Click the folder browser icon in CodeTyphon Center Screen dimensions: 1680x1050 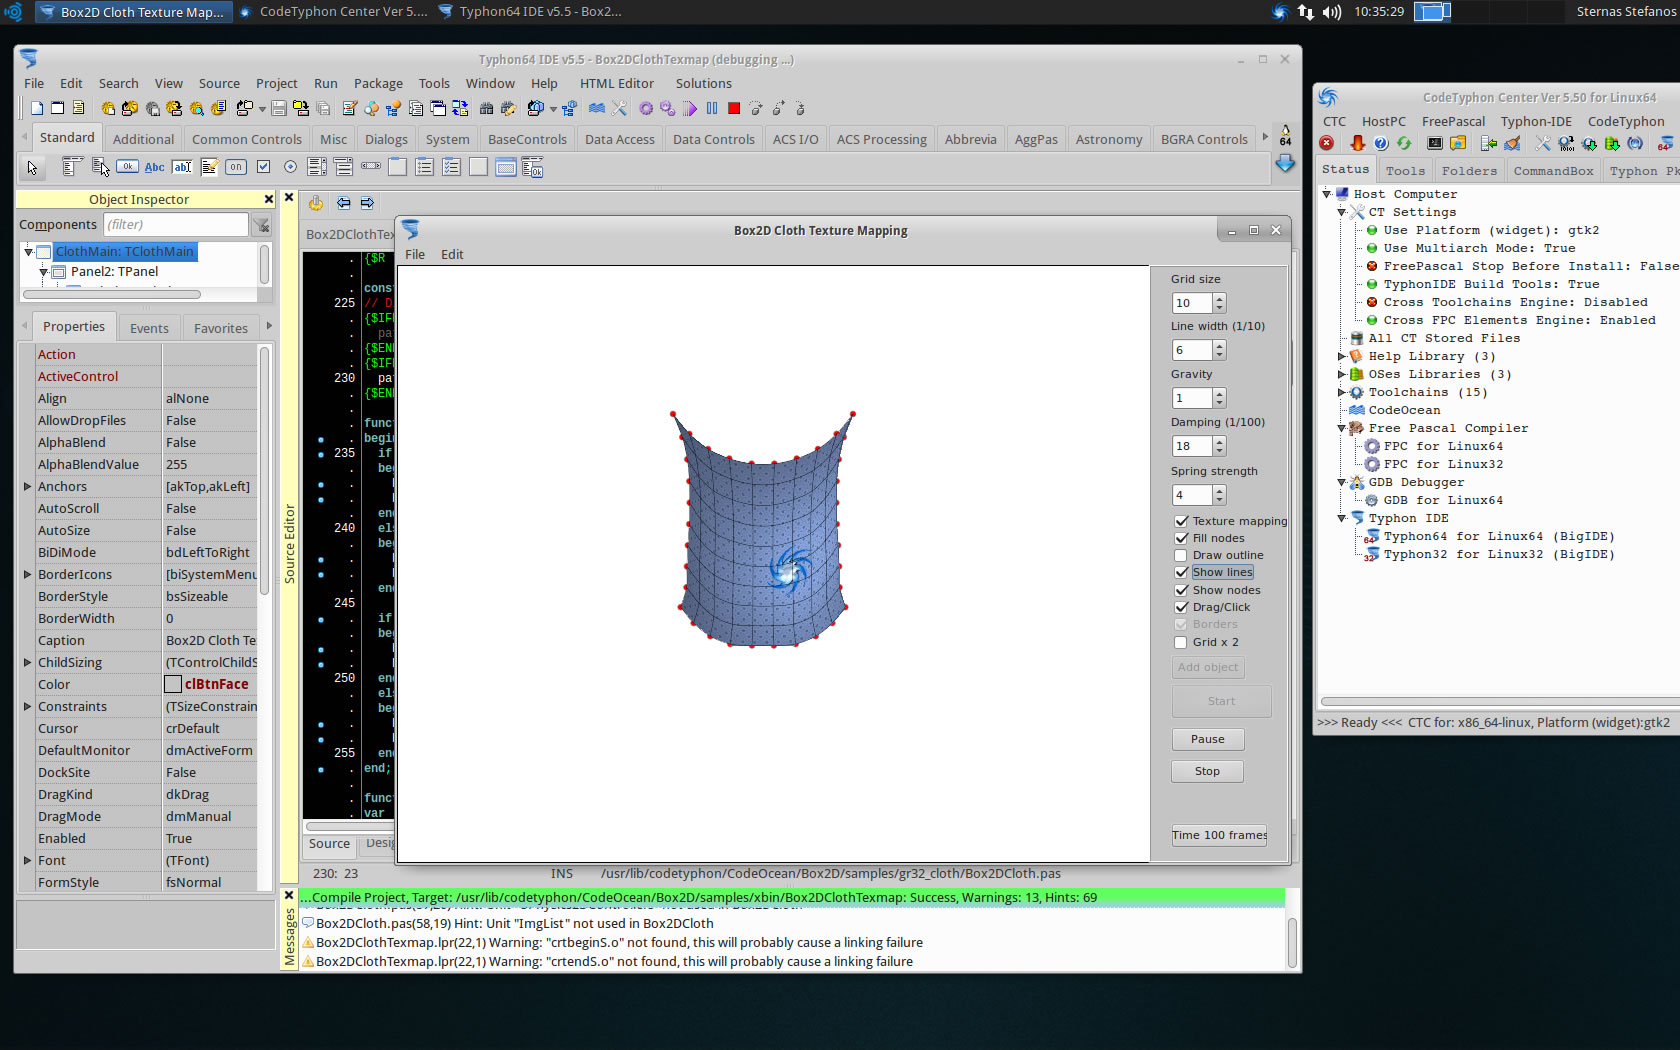pyautogui.click(x=1458, y=143)
